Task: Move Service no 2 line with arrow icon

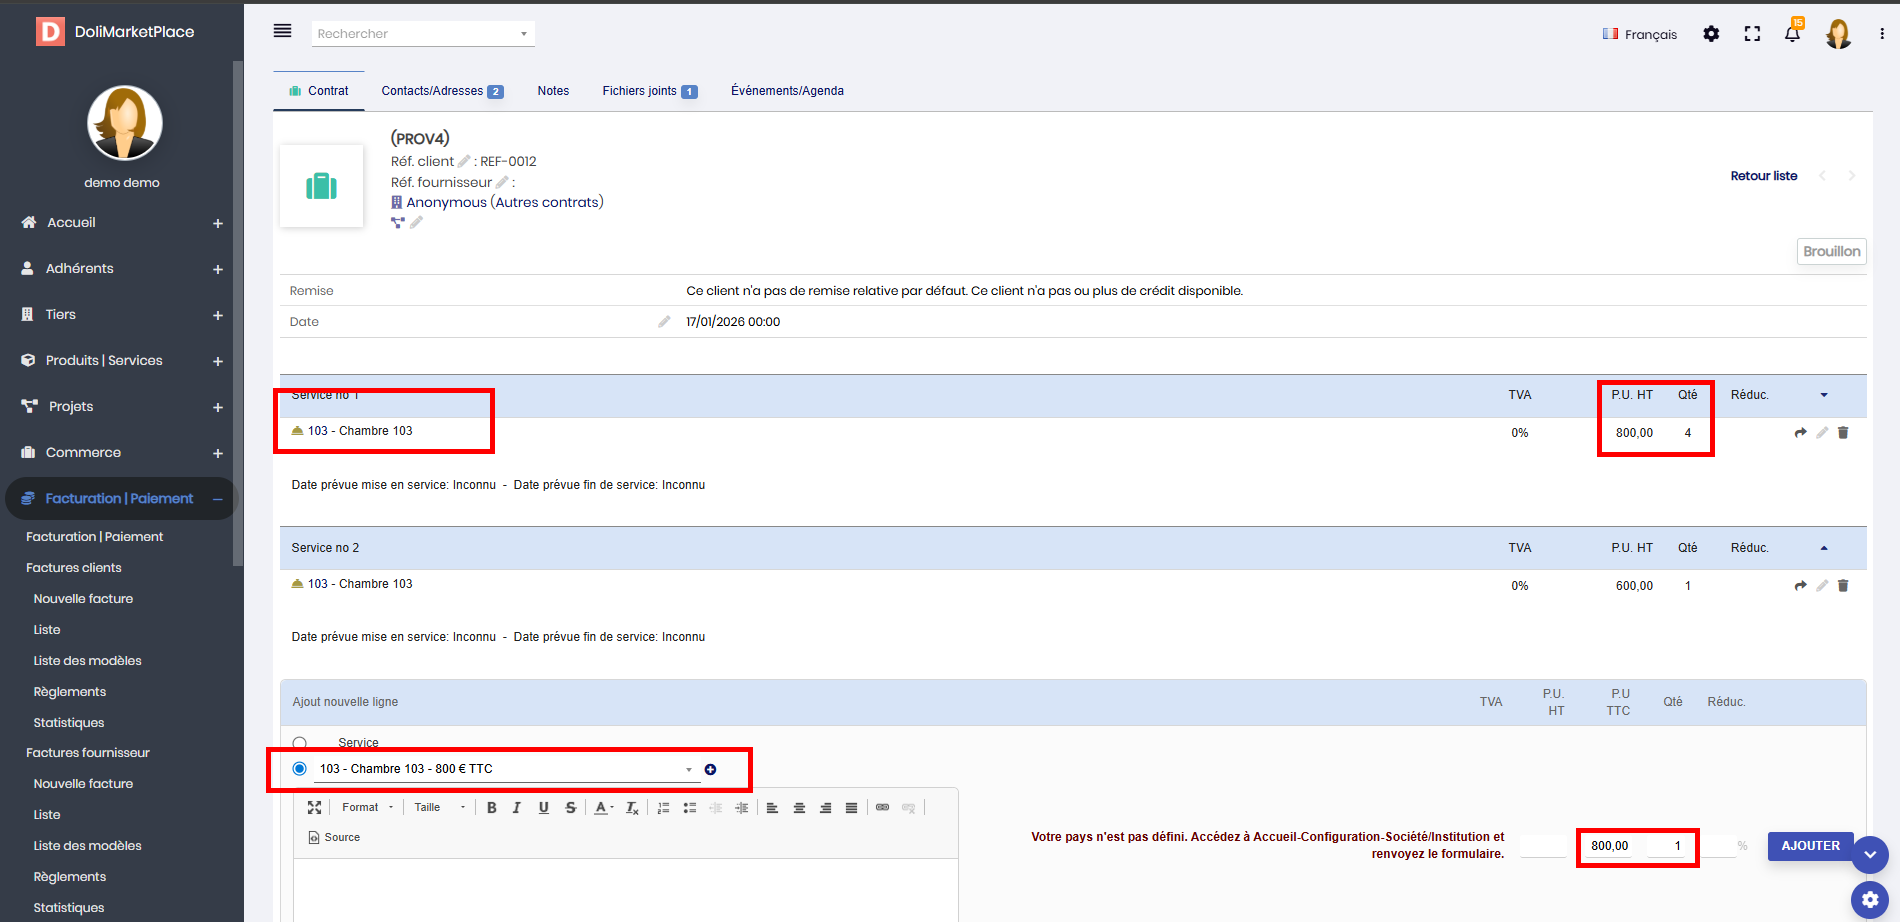Action: (x=1801, y=586)
